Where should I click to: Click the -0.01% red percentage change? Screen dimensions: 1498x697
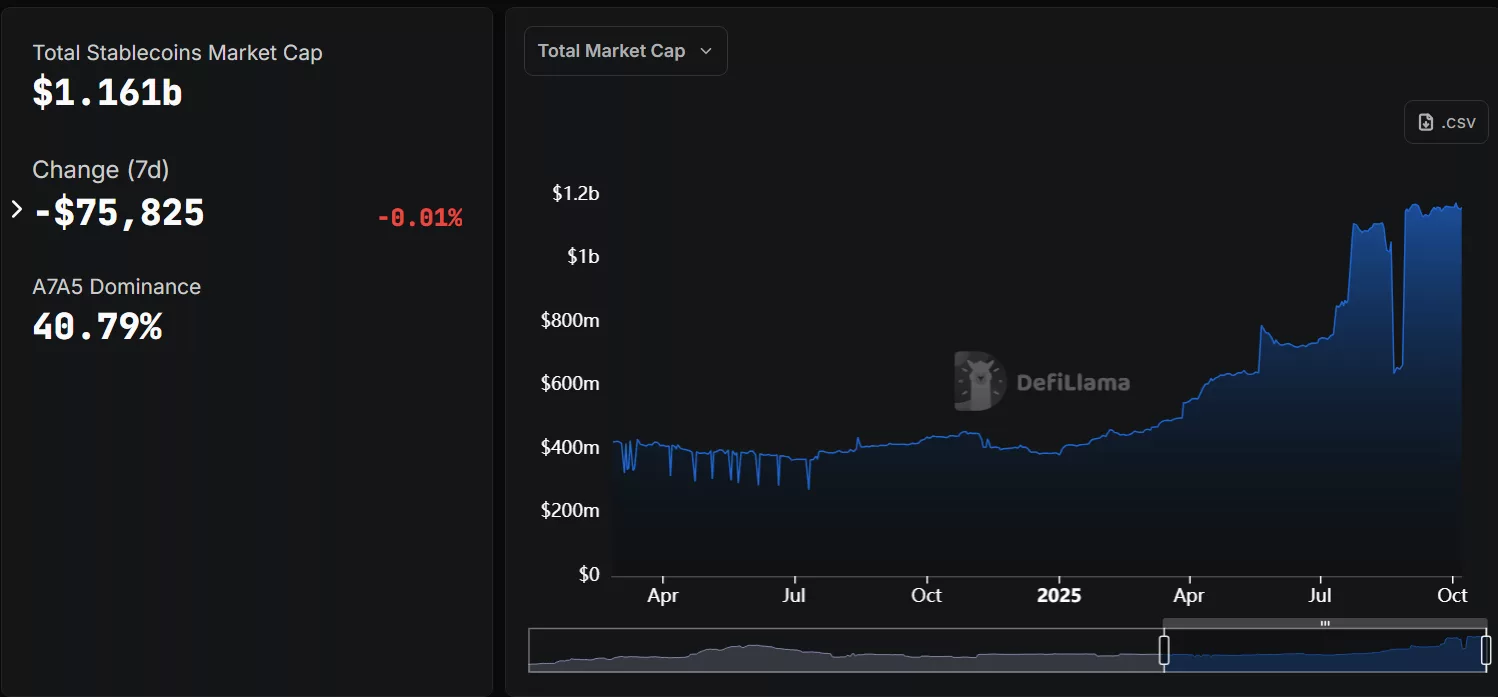point(419,218)
